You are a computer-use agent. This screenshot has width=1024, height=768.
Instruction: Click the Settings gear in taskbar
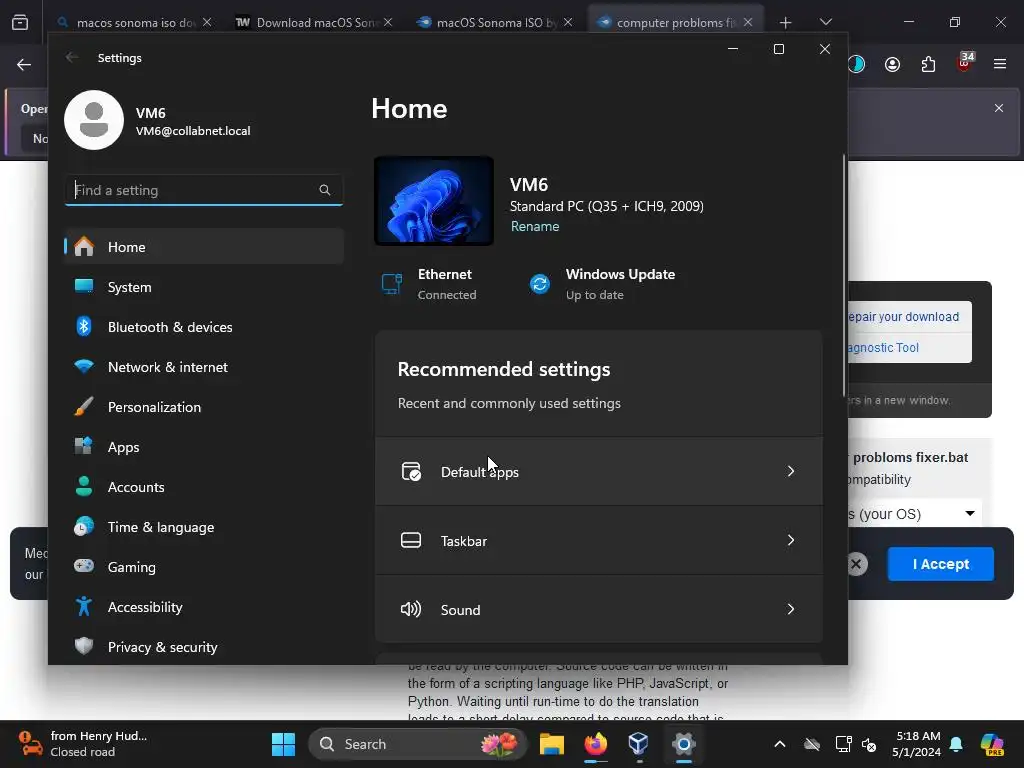[683, 744]
